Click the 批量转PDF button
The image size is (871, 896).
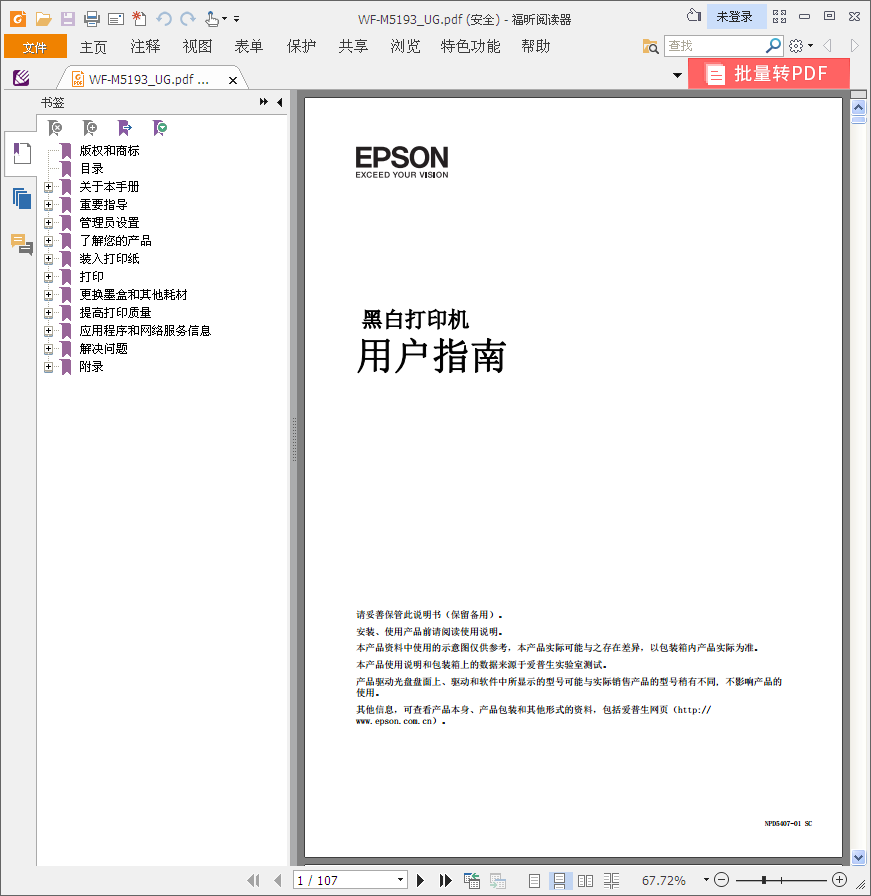point(769,74)
